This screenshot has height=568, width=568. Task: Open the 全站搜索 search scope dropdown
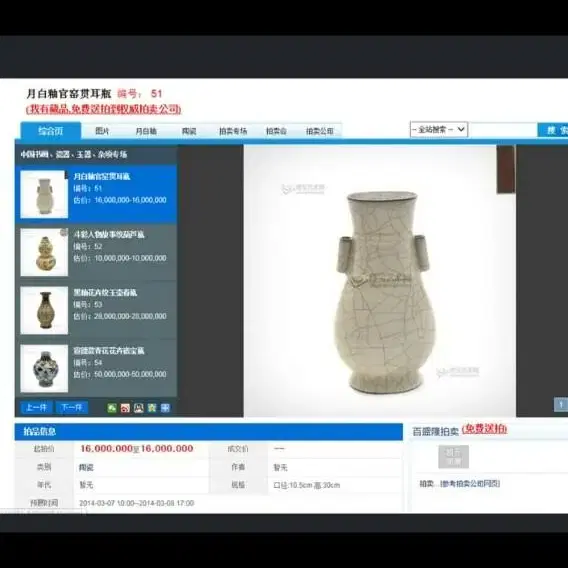[439, 129]
